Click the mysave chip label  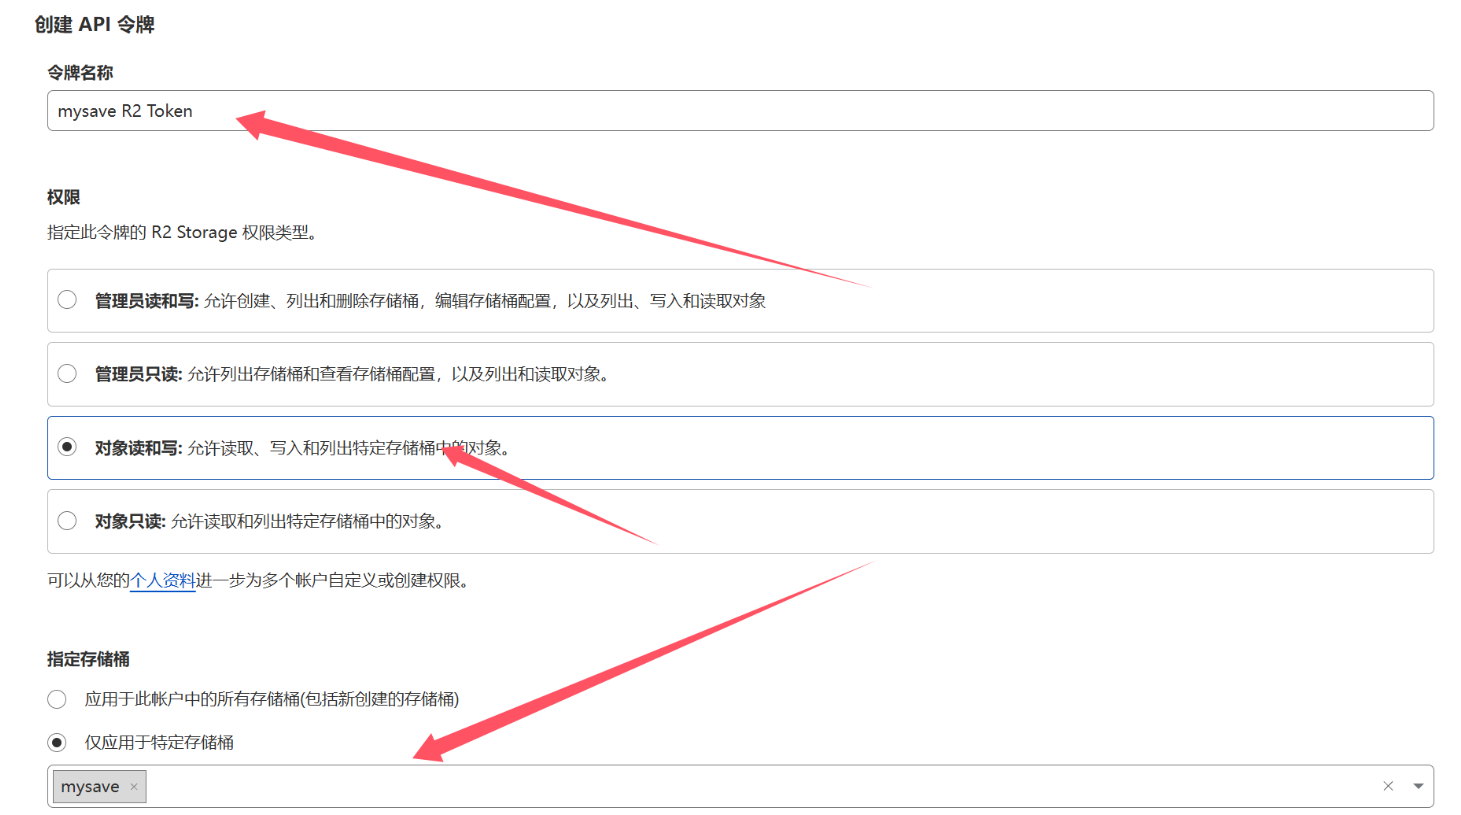click(90, 787)
